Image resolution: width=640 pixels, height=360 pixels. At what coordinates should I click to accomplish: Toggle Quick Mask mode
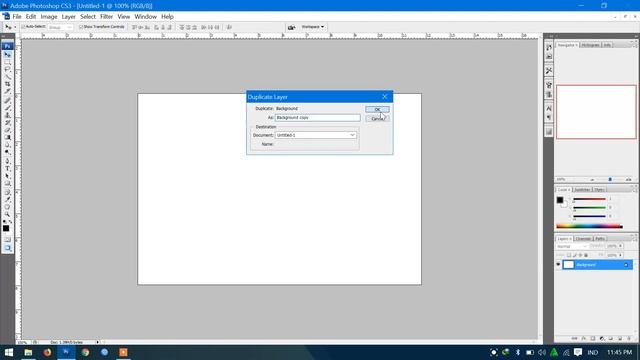[7, 239]
